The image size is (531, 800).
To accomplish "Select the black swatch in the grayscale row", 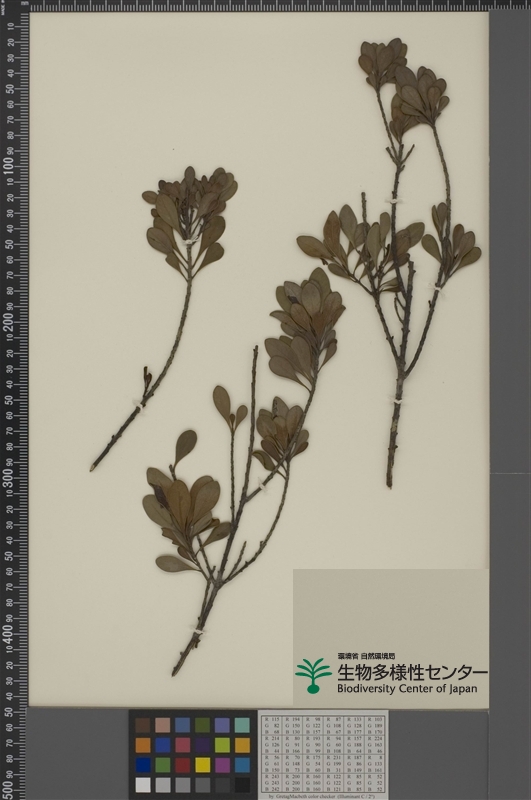I will 242,785.
